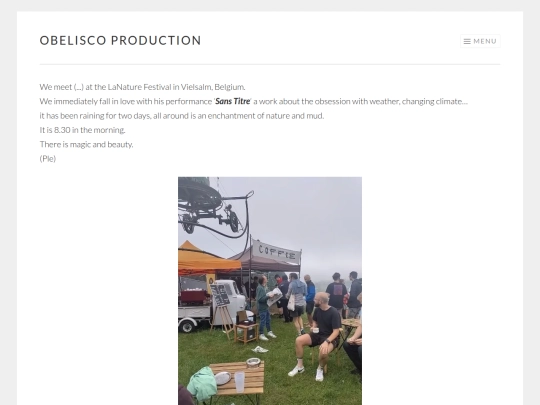Click the 'There is magic and beauty' line
The height and width of the screenshot is (405, 540).
click(x=86, y=144)
